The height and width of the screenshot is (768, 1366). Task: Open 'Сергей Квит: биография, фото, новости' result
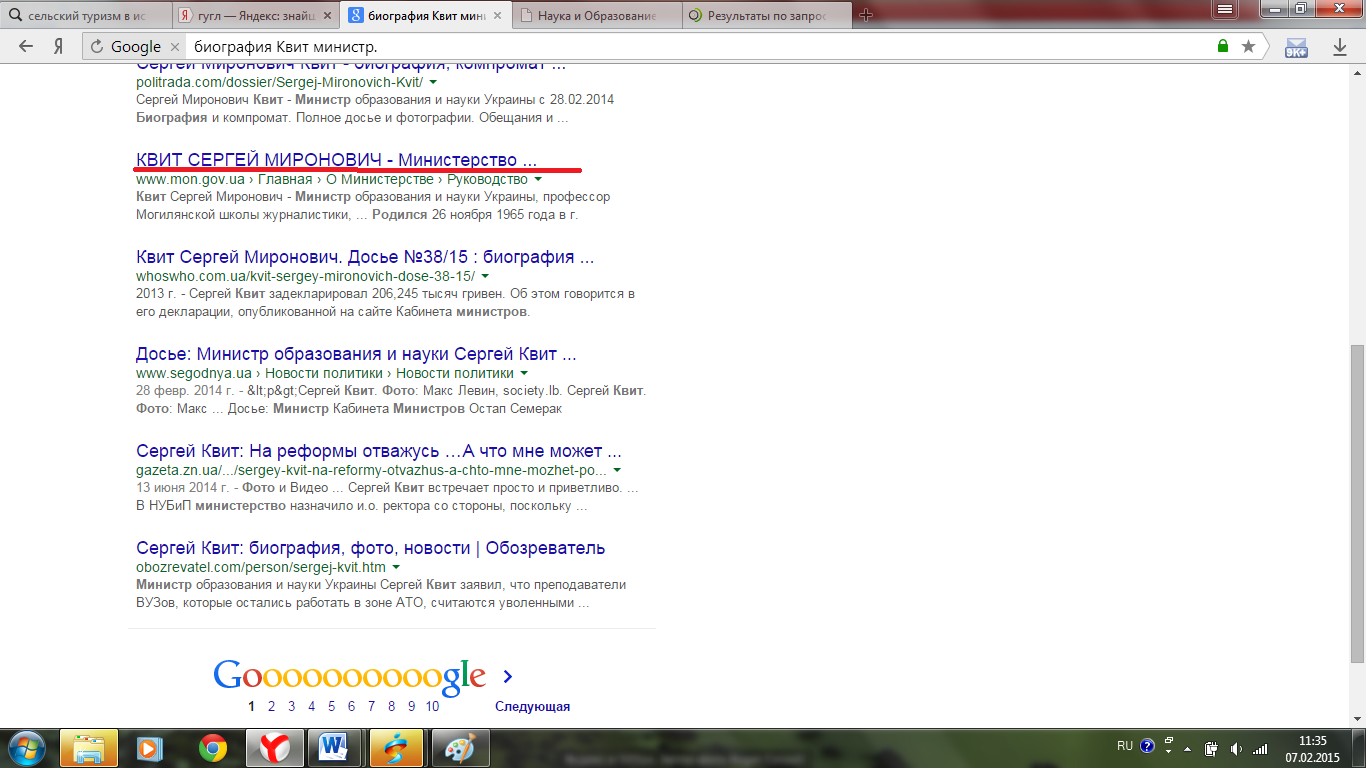pos(370,548)
